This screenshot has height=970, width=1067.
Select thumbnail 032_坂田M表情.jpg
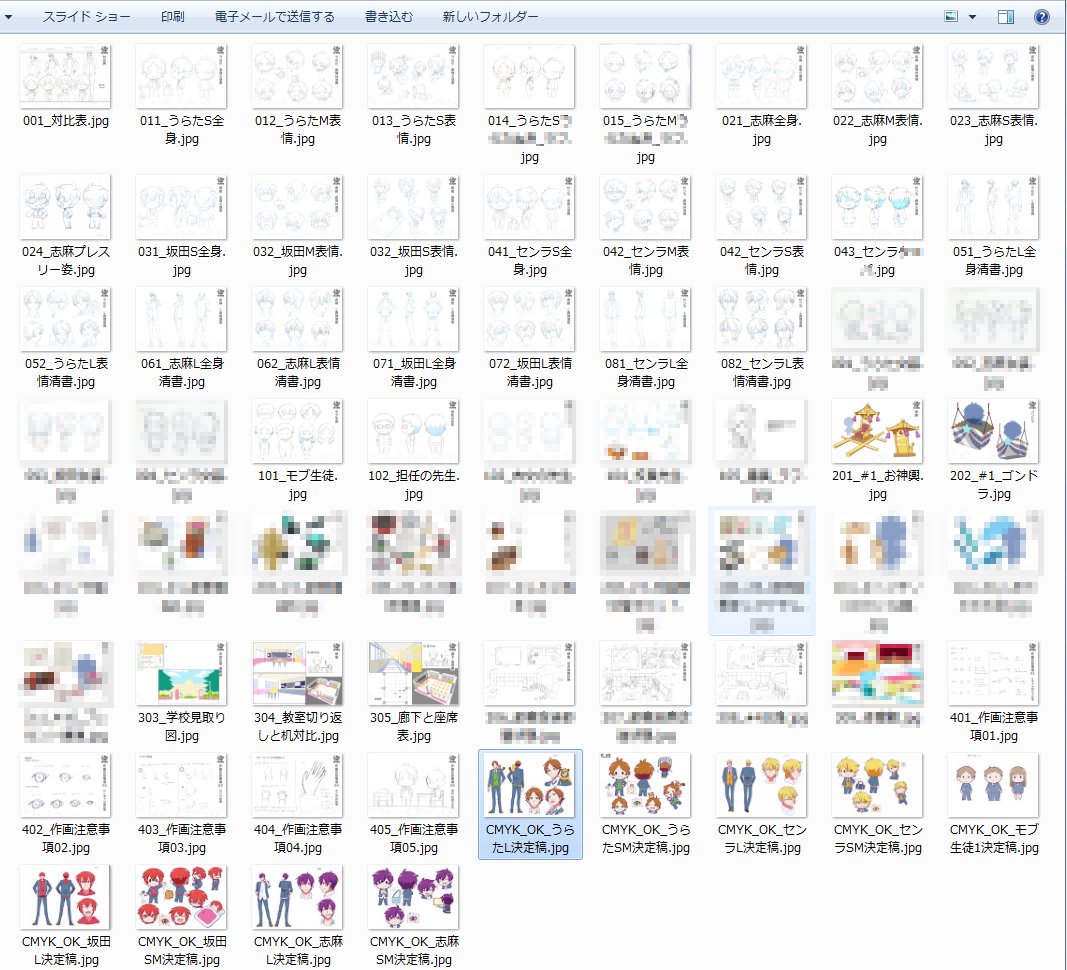click(297, 208)
